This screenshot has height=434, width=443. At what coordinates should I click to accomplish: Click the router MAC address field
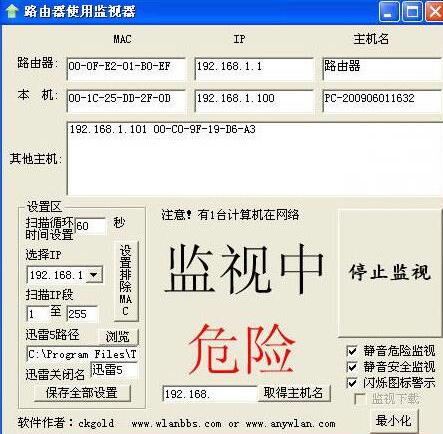tap(126, 69)
